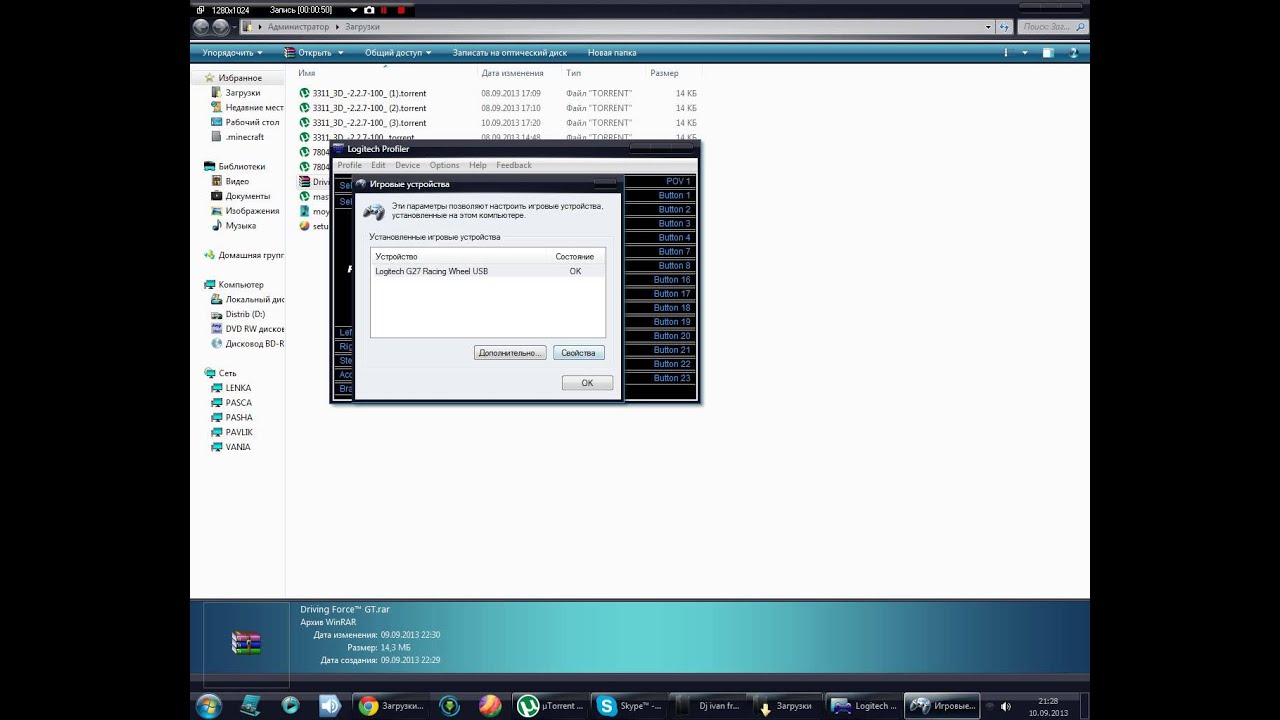Open Избранное in Explorer sidebar
The width and height of the screenshot is (1280, 720).
tap(240, 78)
